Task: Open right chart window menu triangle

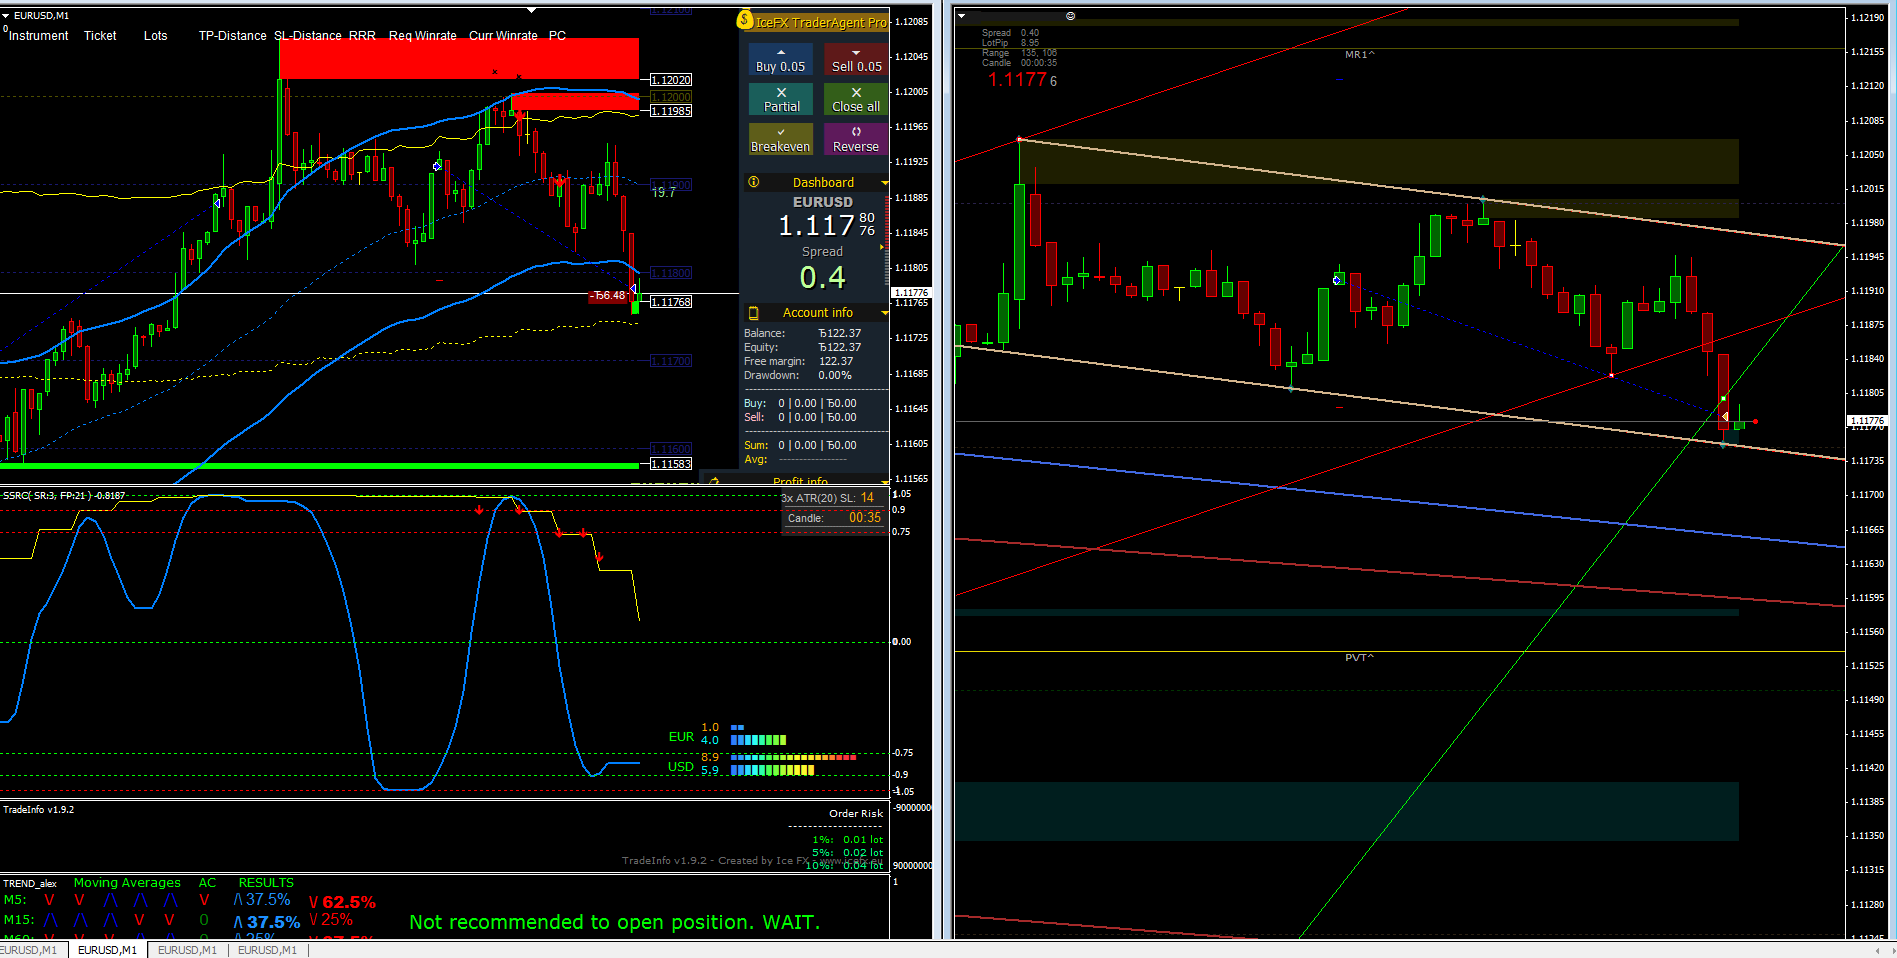Action: coord(961,16)
